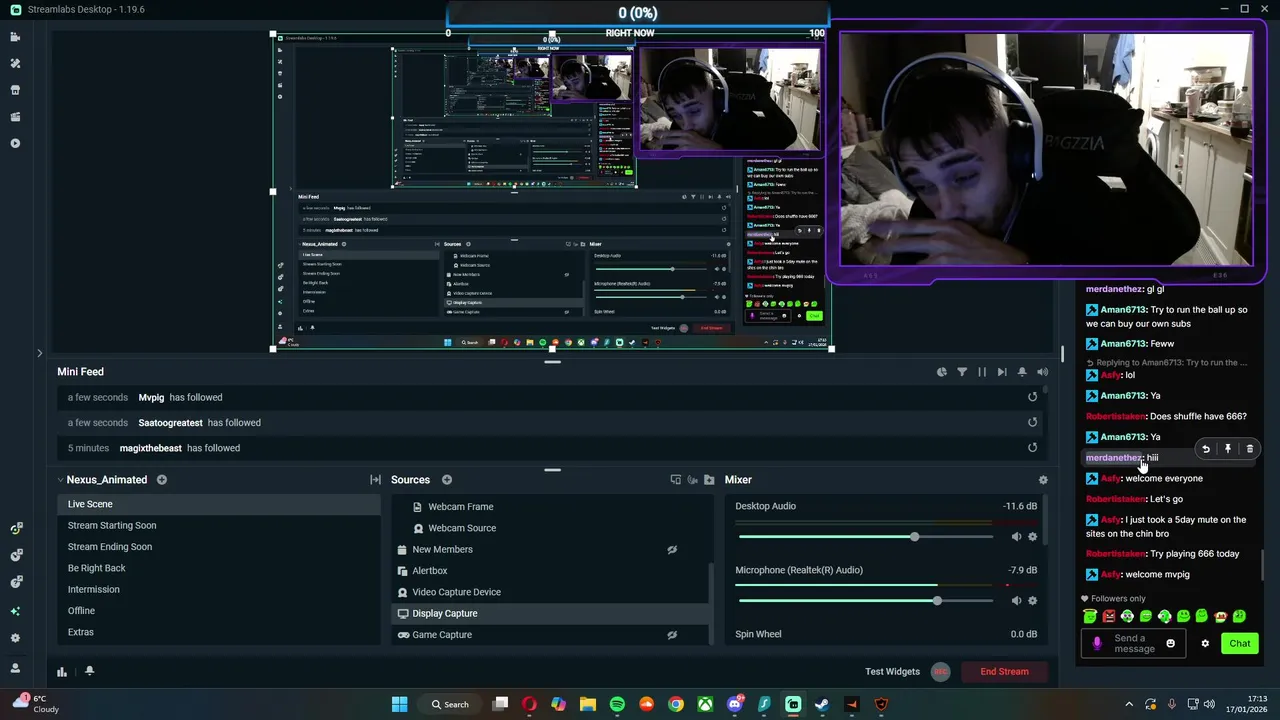Screen dimensions: 1280x720
Task: Open the notifications bell in bottom bar
Action: pyautogui.click(x=89, y=672)
